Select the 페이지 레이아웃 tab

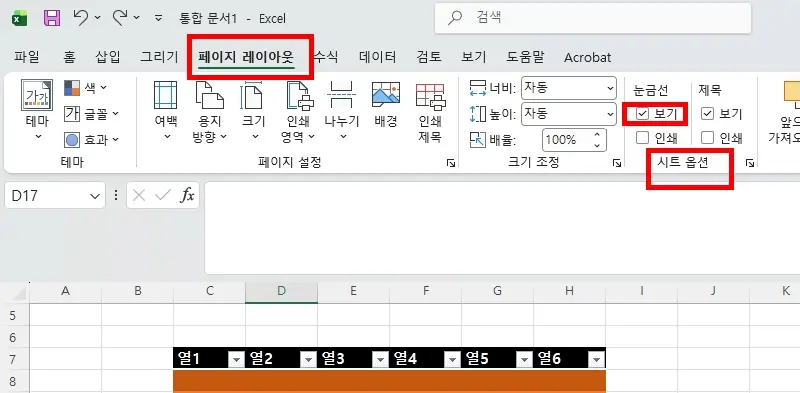click(246, 57)
